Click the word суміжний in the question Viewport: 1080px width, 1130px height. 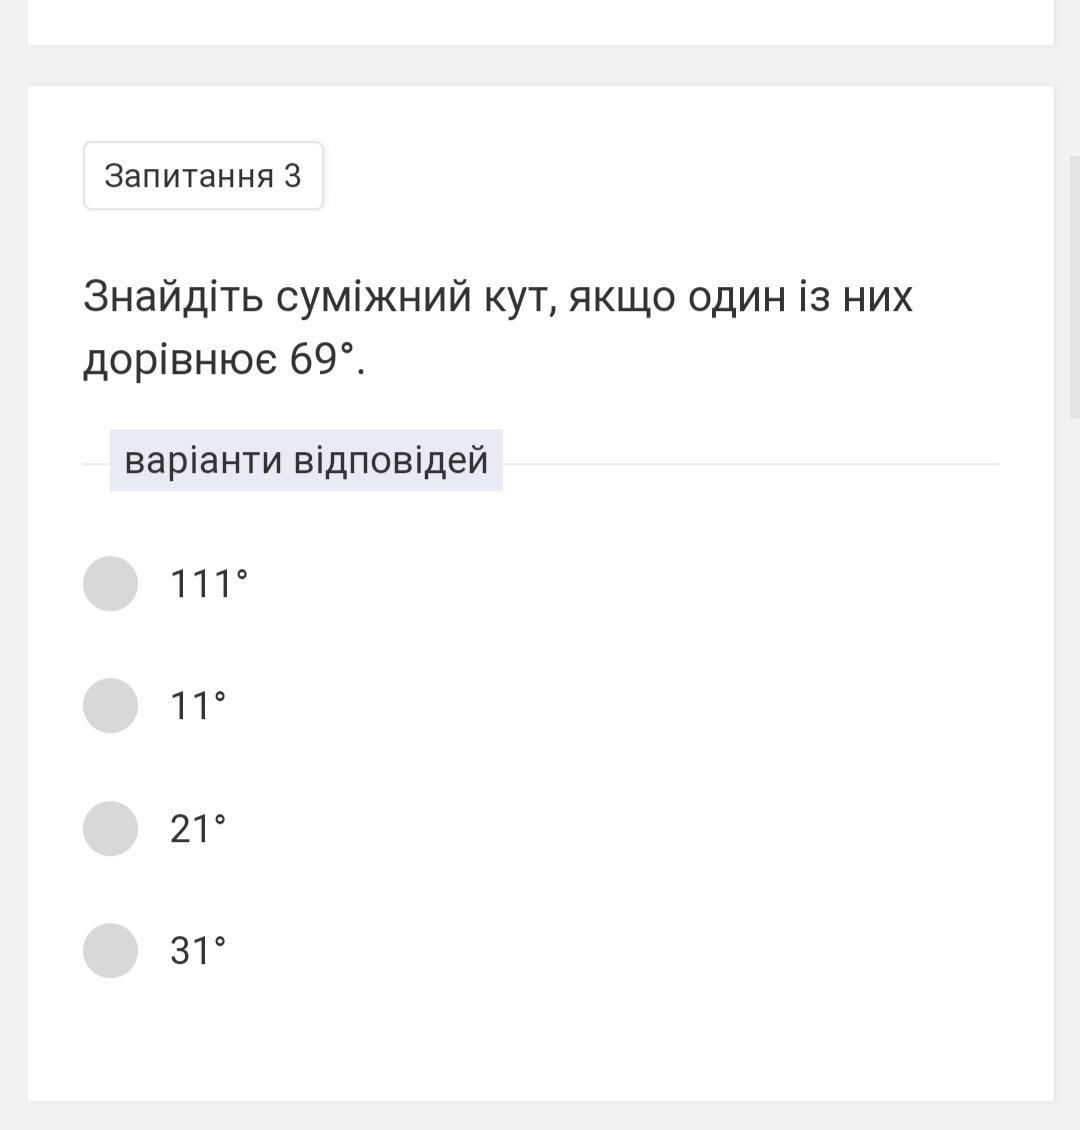374,297
